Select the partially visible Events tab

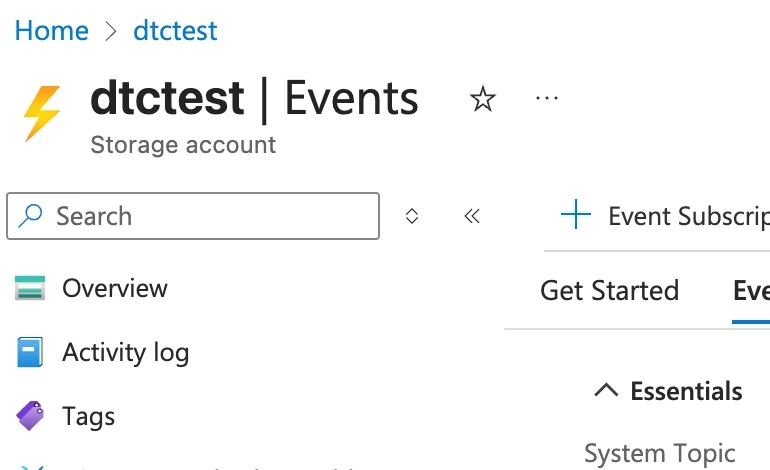pyautogui.click(x=751, y=291)
